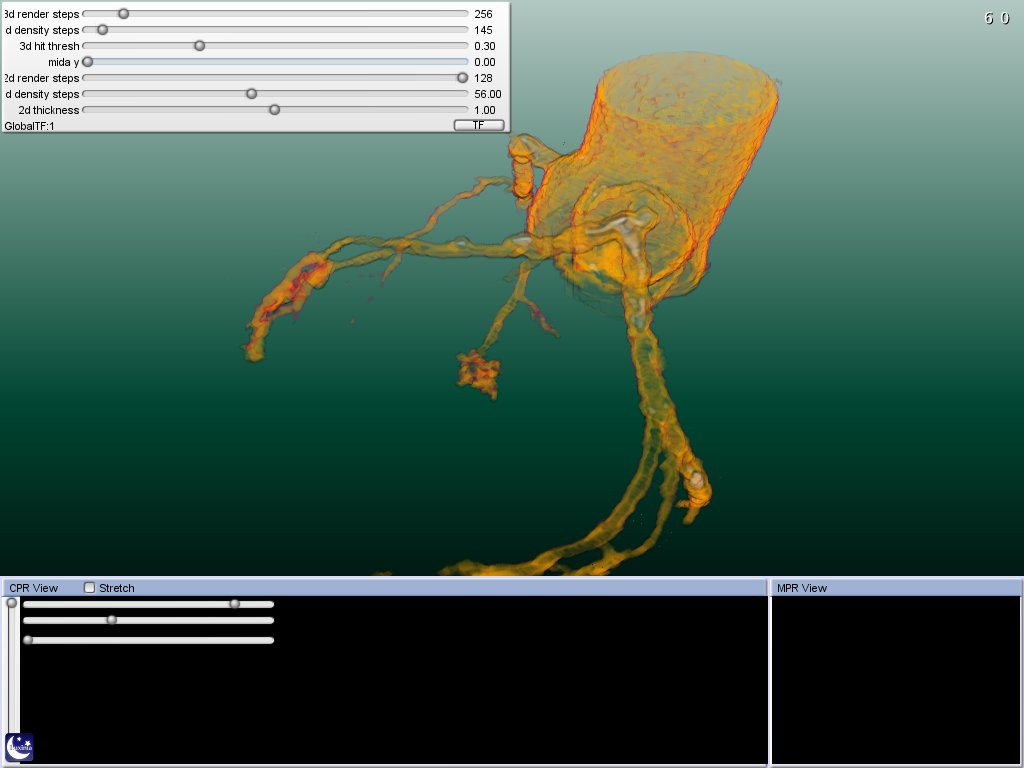Click the top CPR View horizontal slider handle
This screenshot has width=1024, height=768.
tap(234, 604)
